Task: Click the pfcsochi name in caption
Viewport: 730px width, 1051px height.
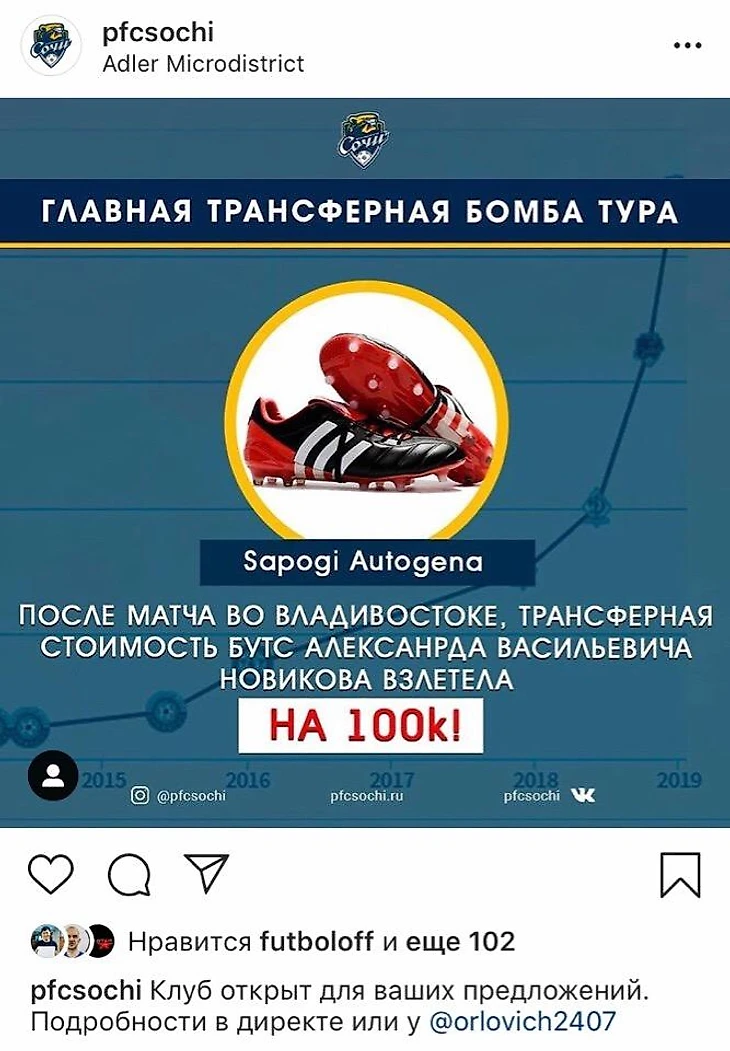Action: [86, 991]
